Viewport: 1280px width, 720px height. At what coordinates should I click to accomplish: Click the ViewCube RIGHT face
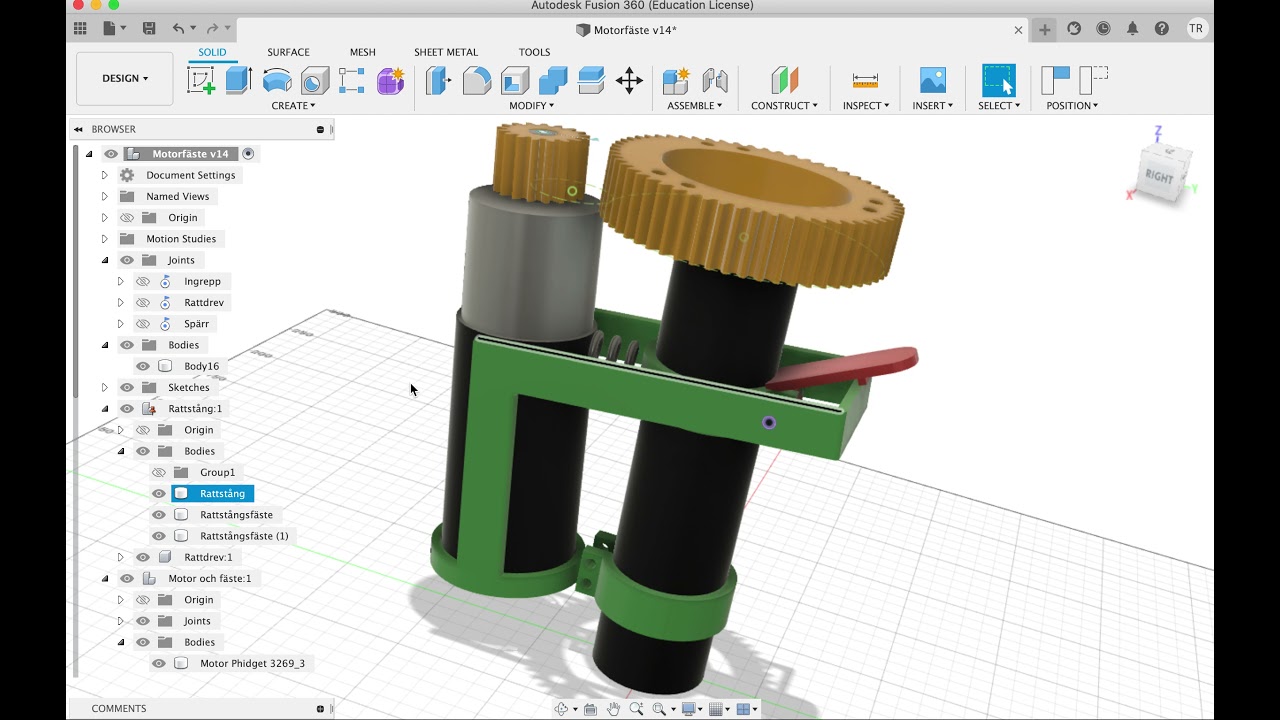(1159, 177)
